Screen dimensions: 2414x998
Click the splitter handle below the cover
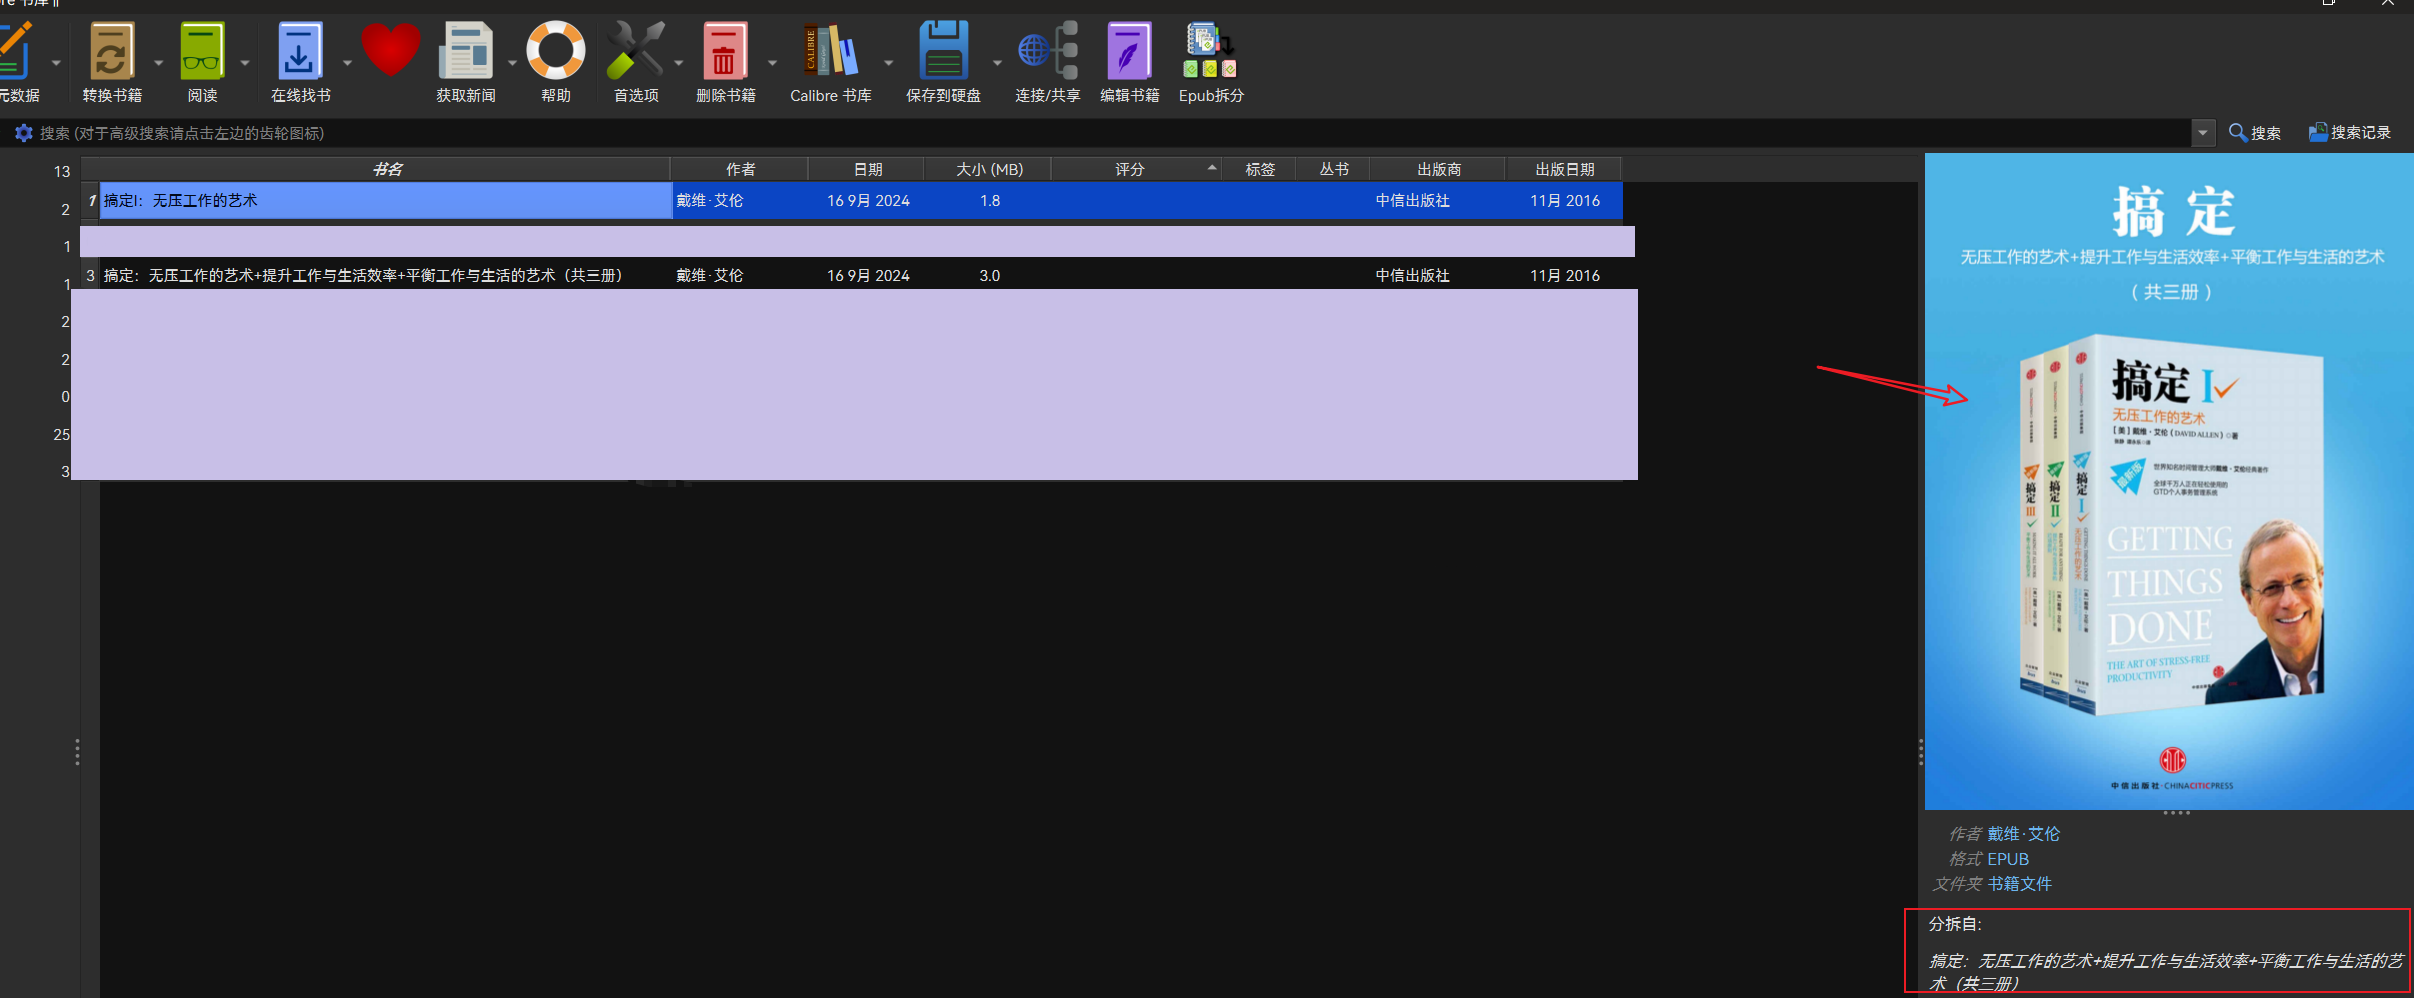pos(2176,813)
